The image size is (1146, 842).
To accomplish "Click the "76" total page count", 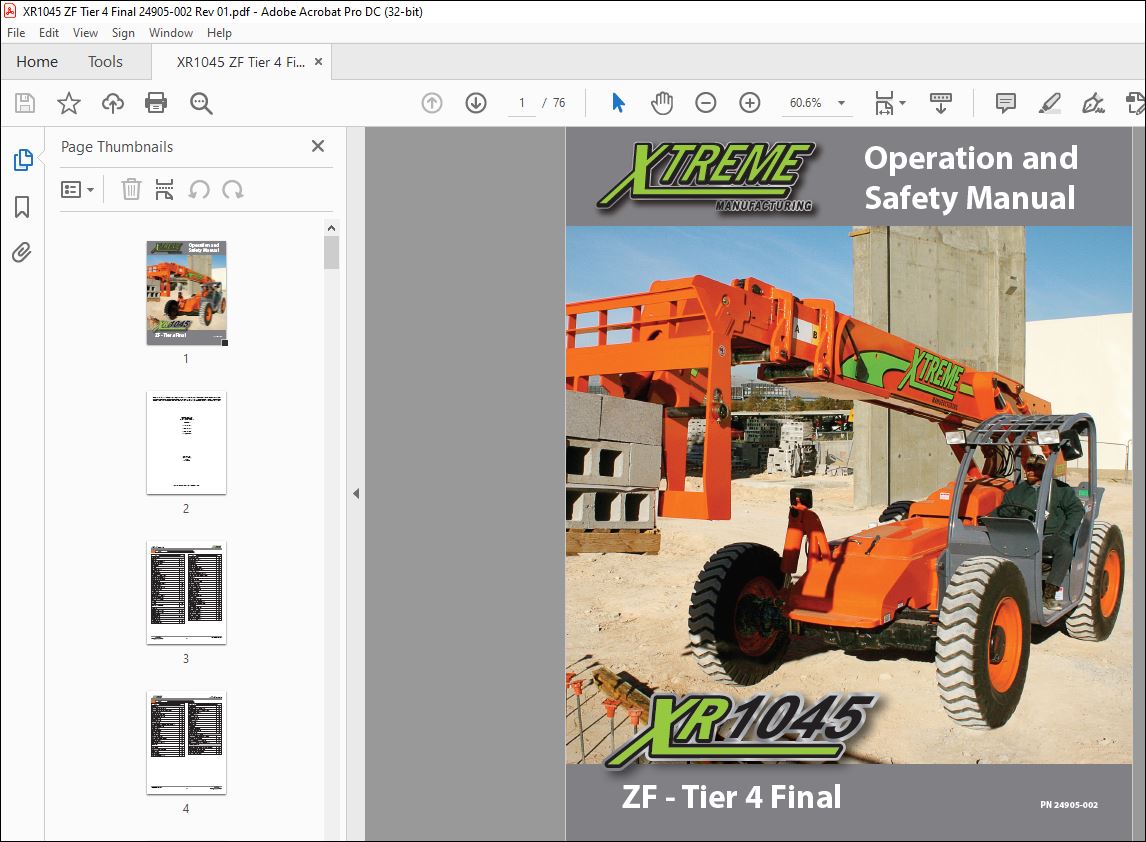I will point(558,103).
